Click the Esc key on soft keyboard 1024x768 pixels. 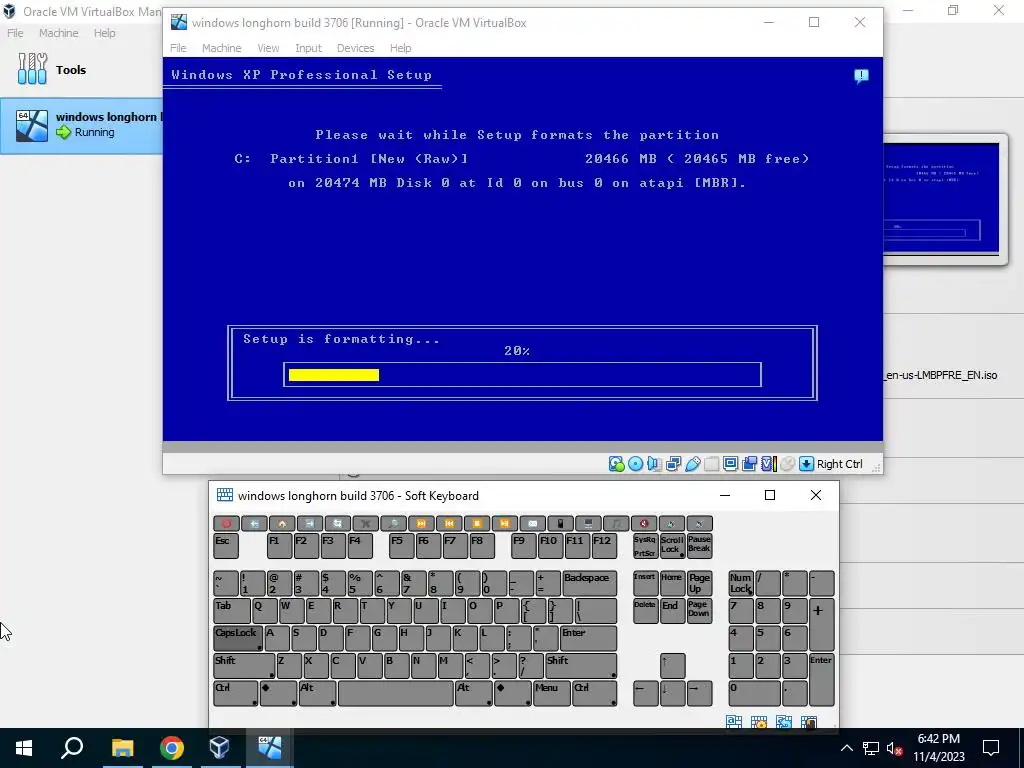tap(226, 546)
